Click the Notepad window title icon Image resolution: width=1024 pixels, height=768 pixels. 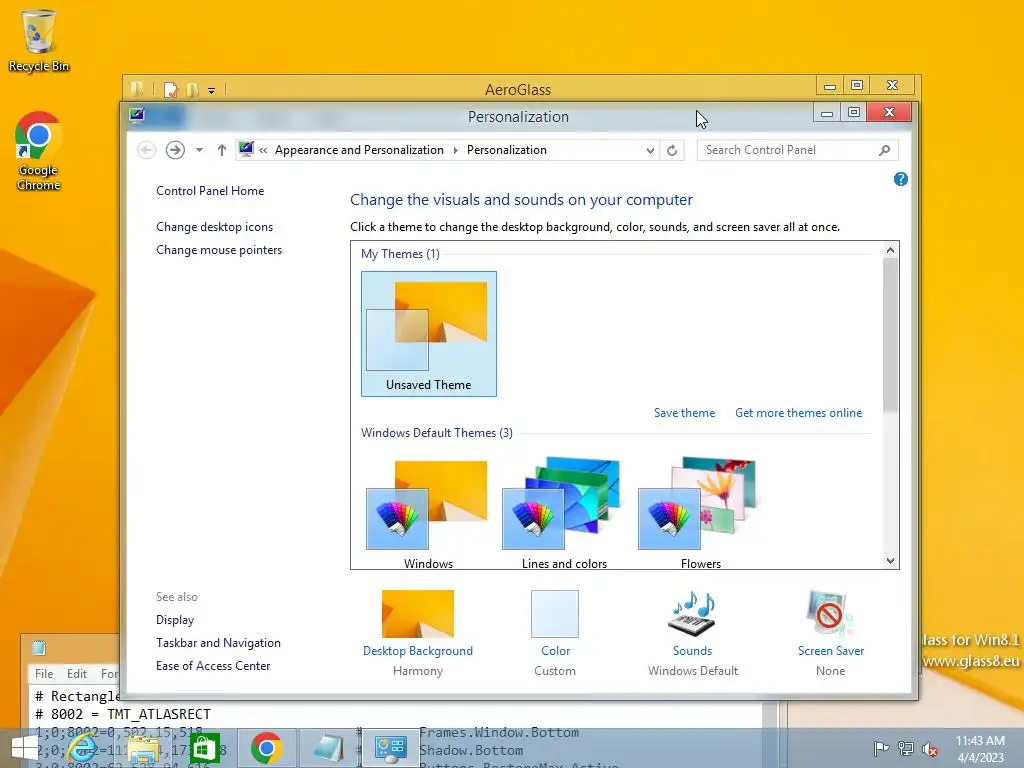click(39, 648)
